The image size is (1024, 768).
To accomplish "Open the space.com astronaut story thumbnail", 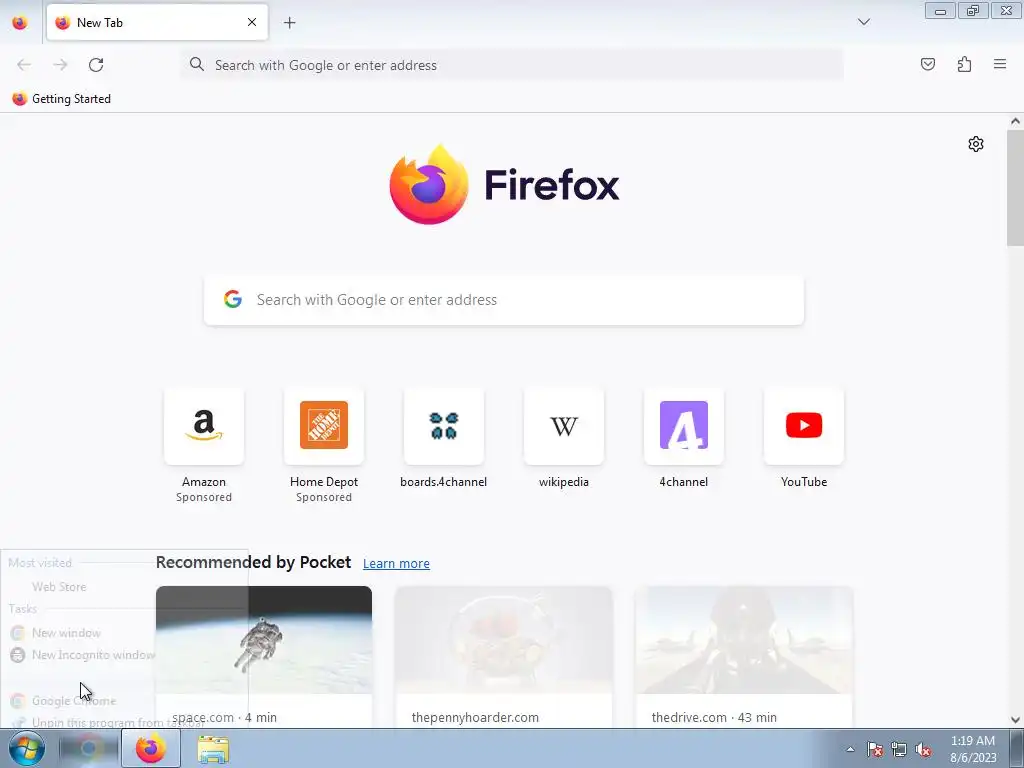I will tap(264, 640).
